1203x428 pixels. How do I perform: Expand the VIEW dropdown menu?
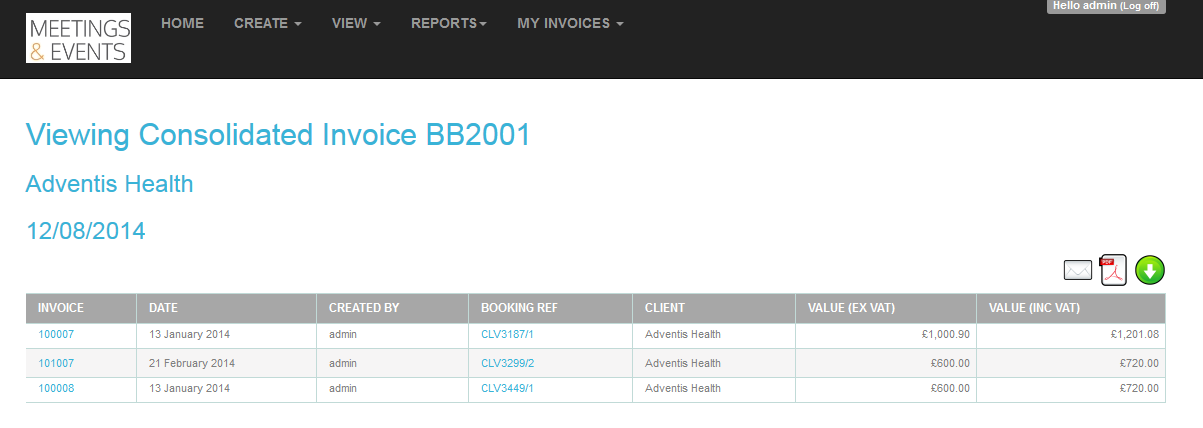click(356, 23)
